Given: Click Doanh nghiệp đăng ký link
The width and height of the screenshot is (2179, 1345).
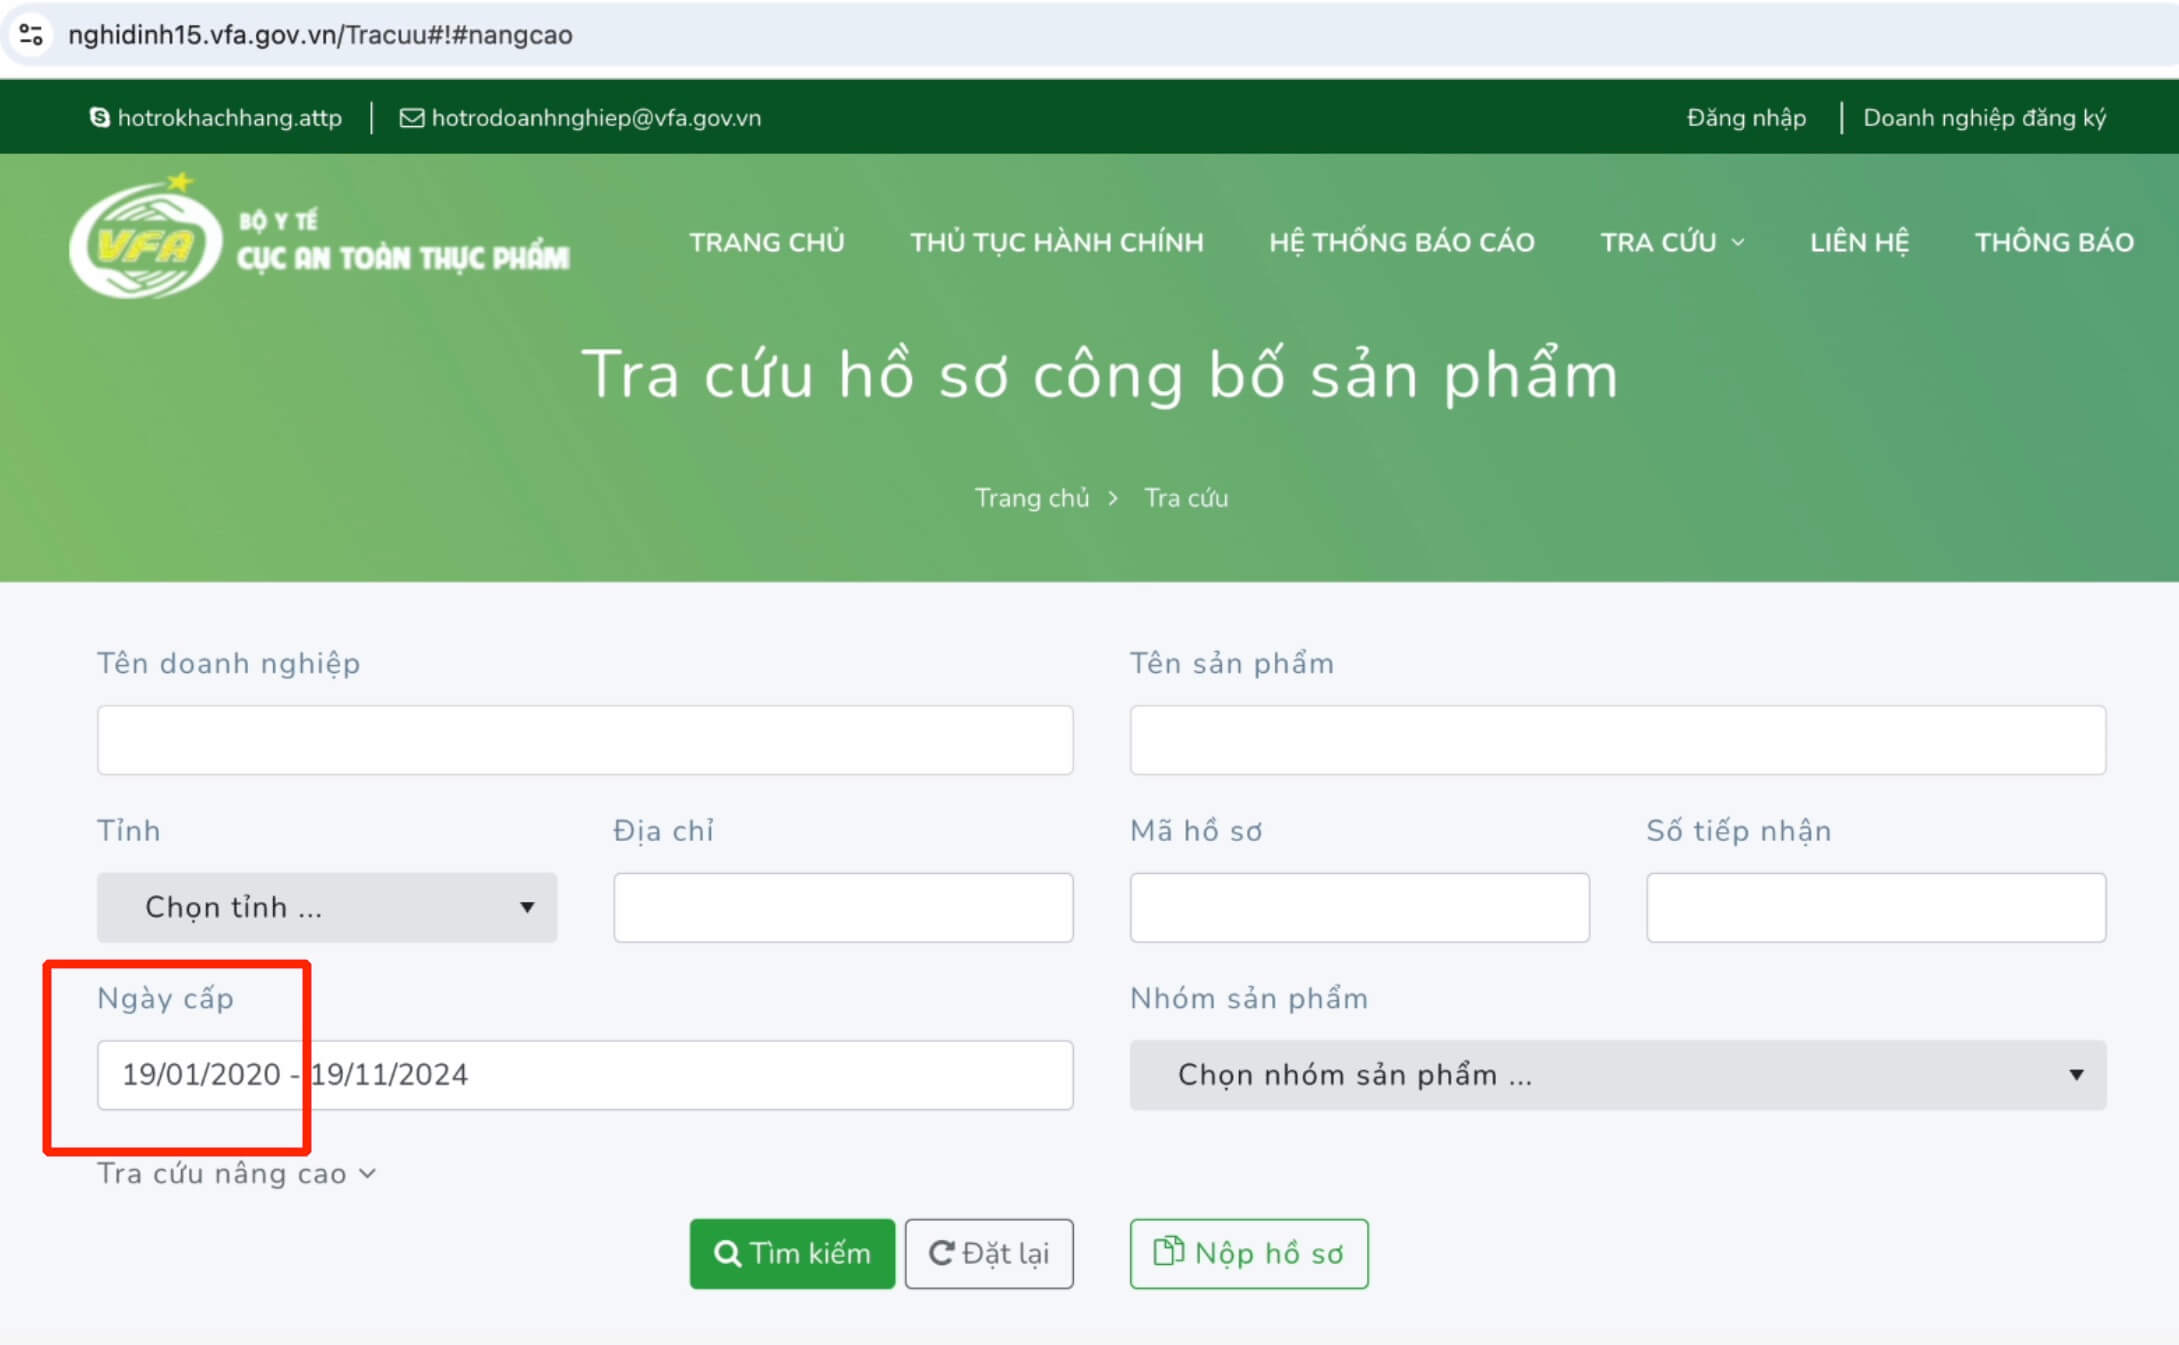Looking at the screenshot, I should click(1984, 118).
